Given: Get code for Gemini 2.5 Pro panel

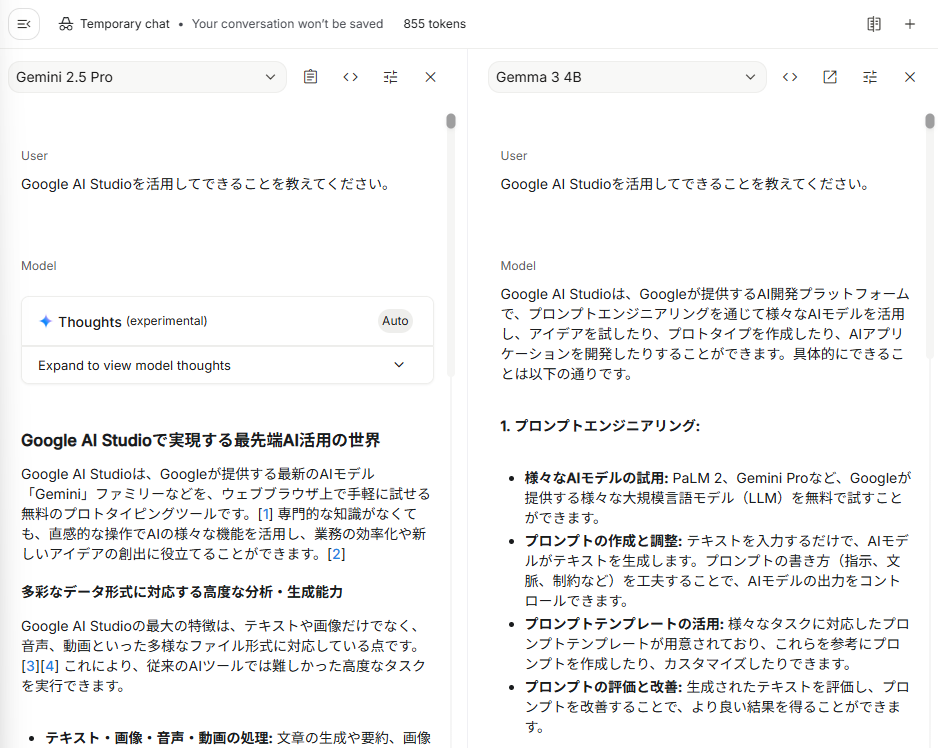Looking at the screenshot, I should [x=351, y=77].
